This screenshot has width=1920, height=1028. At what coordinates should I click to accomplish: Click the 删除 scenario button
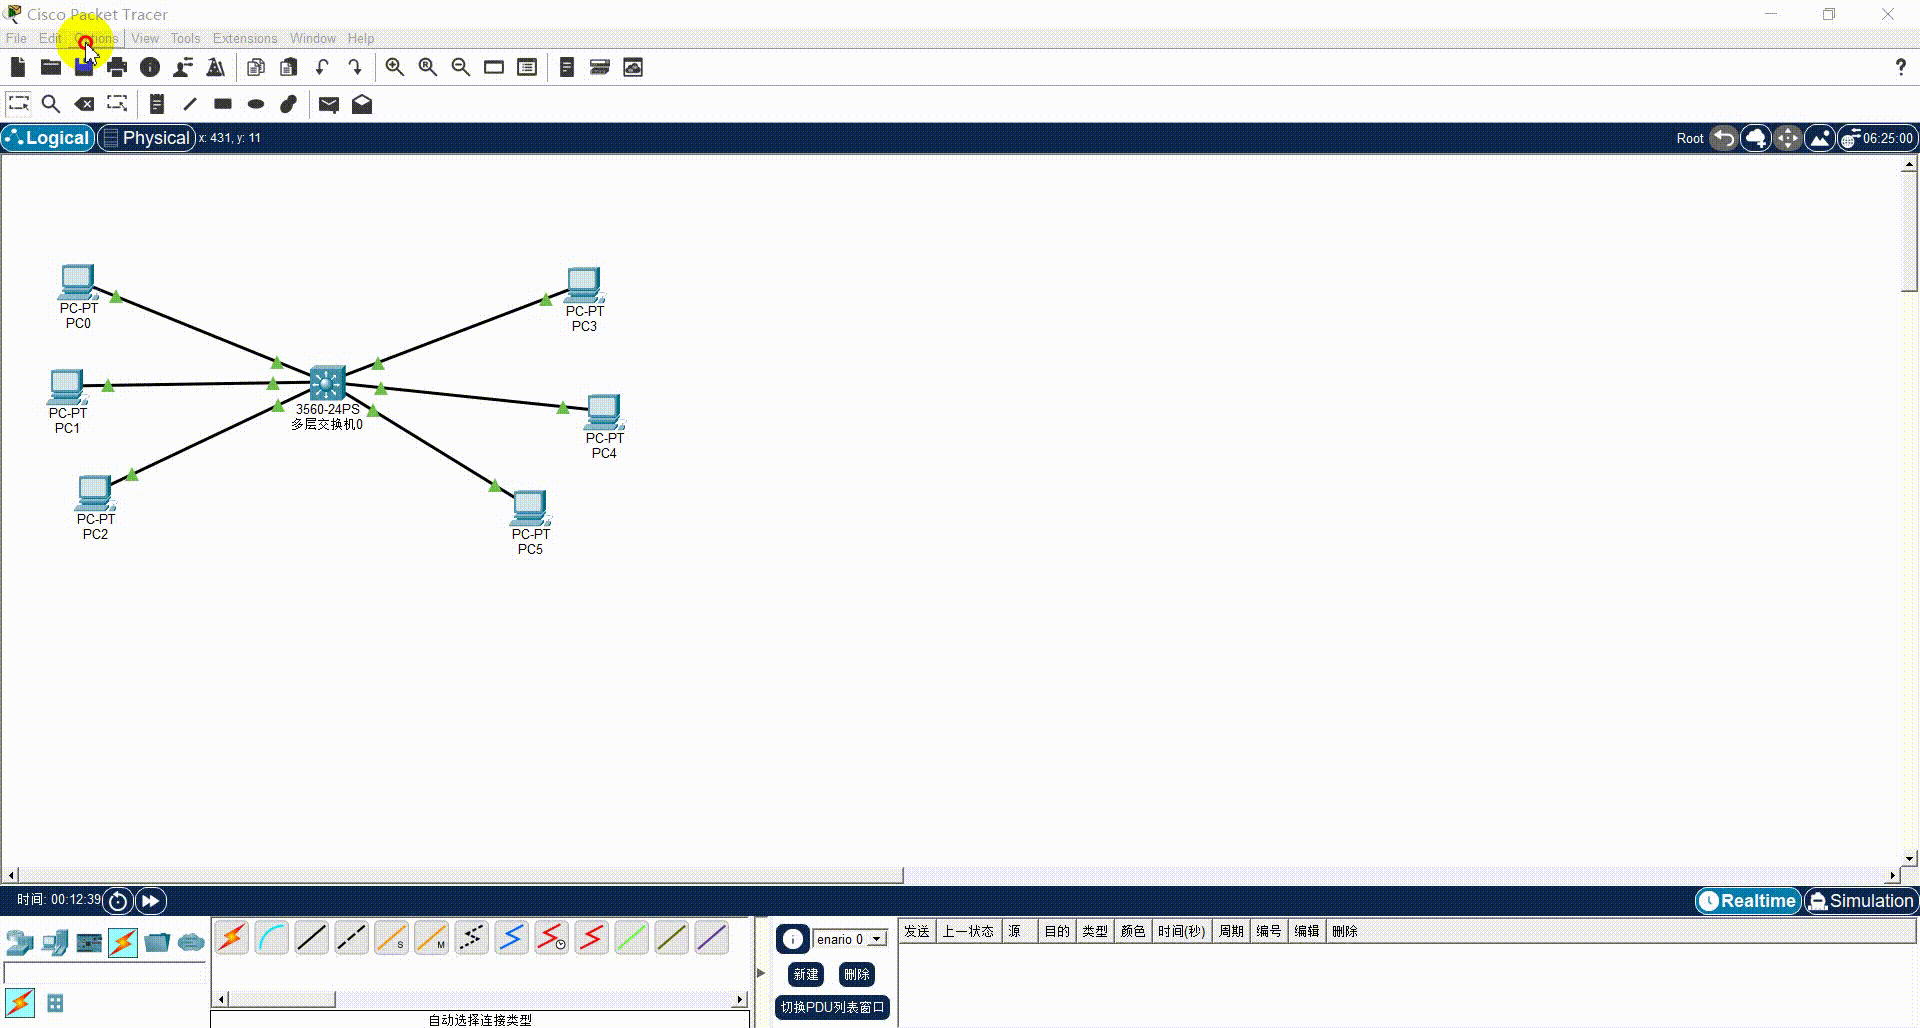(857, 974)
